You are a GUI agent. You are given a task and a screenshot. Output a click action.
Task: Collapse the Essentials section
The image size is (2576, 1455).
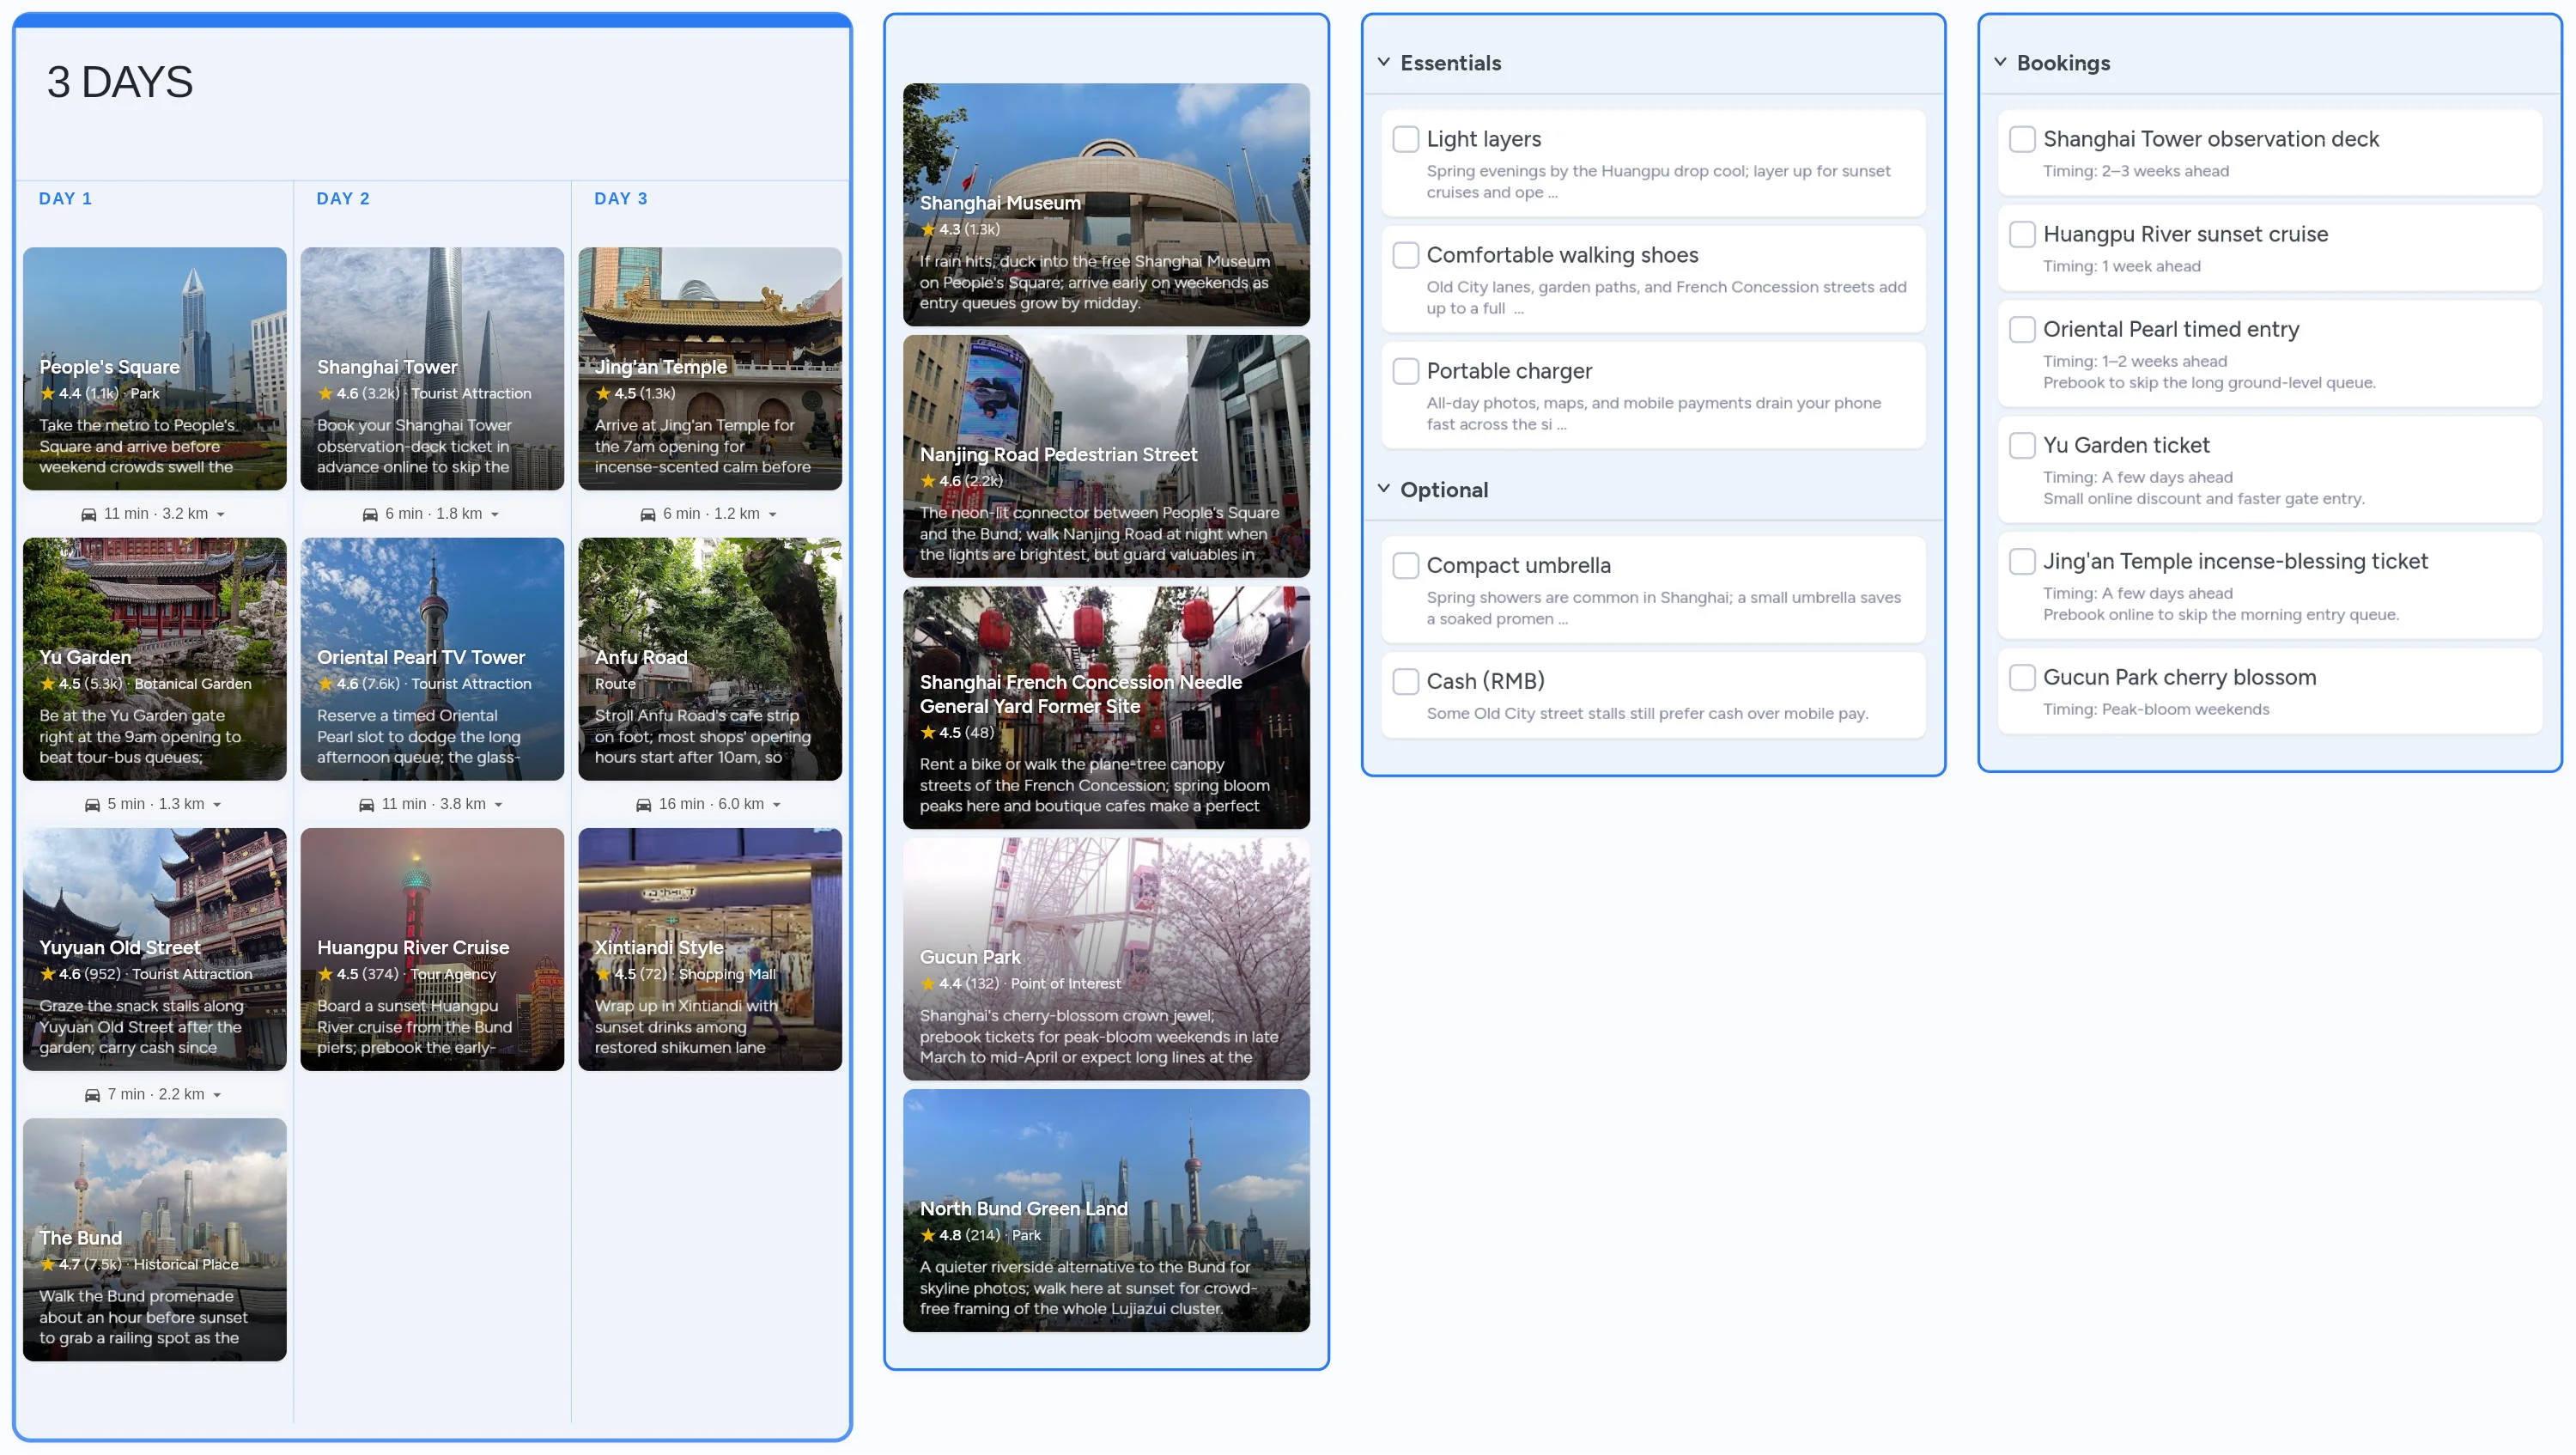click(1384, 62)
